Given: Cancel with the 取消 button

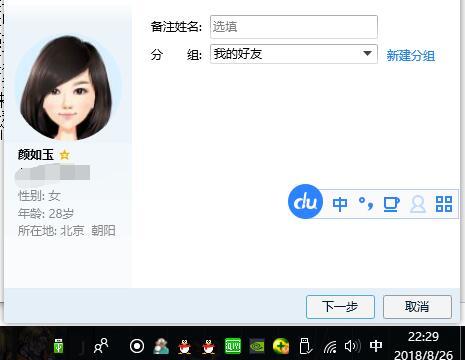Looking at the screenshot, I should pyautogui.click(x=417, y=306).
